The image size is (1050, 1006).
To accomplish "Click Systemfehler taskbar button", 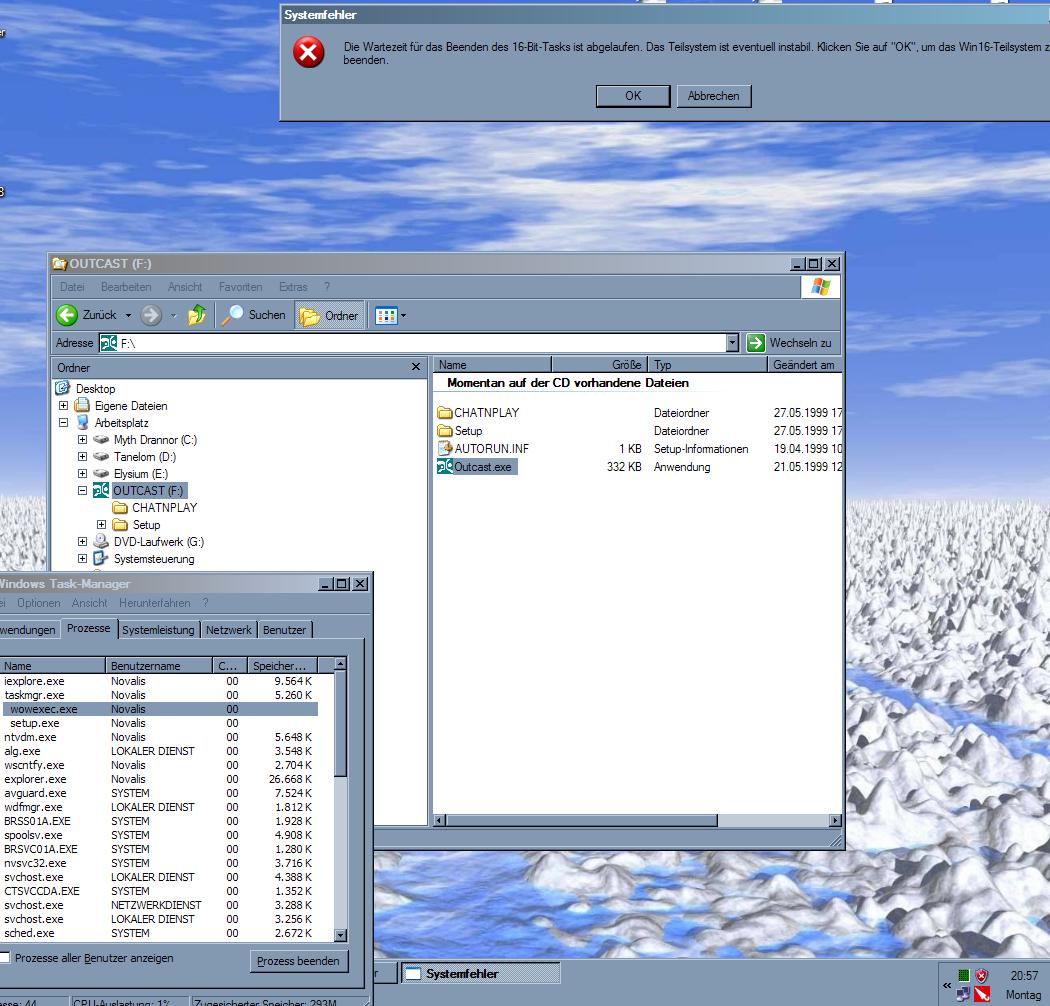I will pyautogui.click(x=480, y=973).
